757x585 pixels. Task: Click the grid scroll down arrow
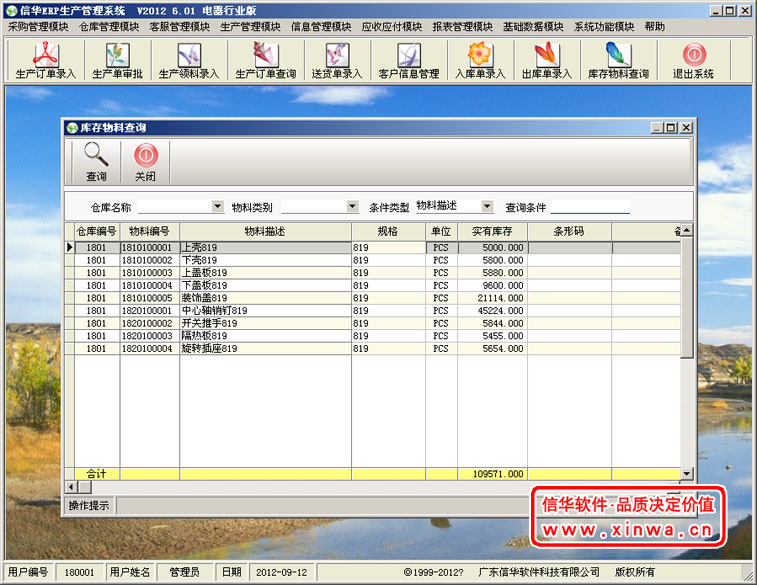[686, 474]
